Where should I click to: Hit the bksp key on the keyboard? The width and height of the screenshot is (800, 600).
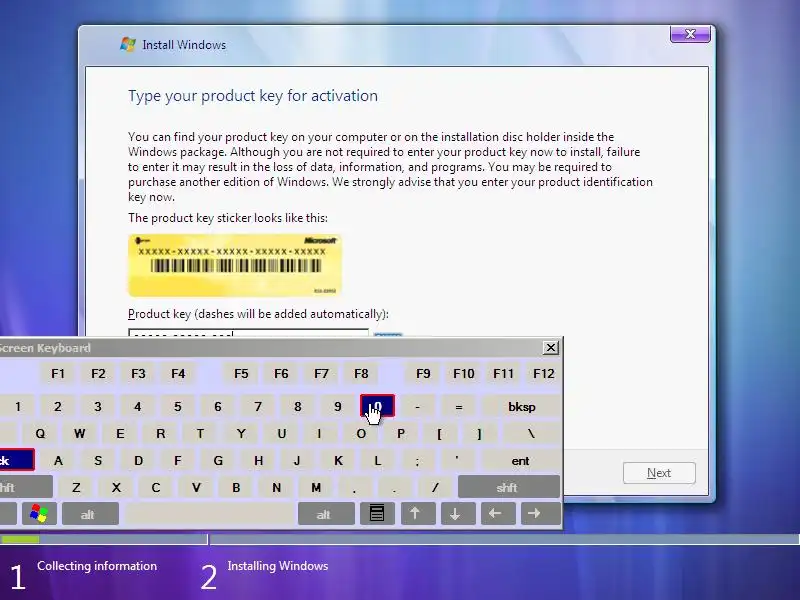[x=521, y=407]
